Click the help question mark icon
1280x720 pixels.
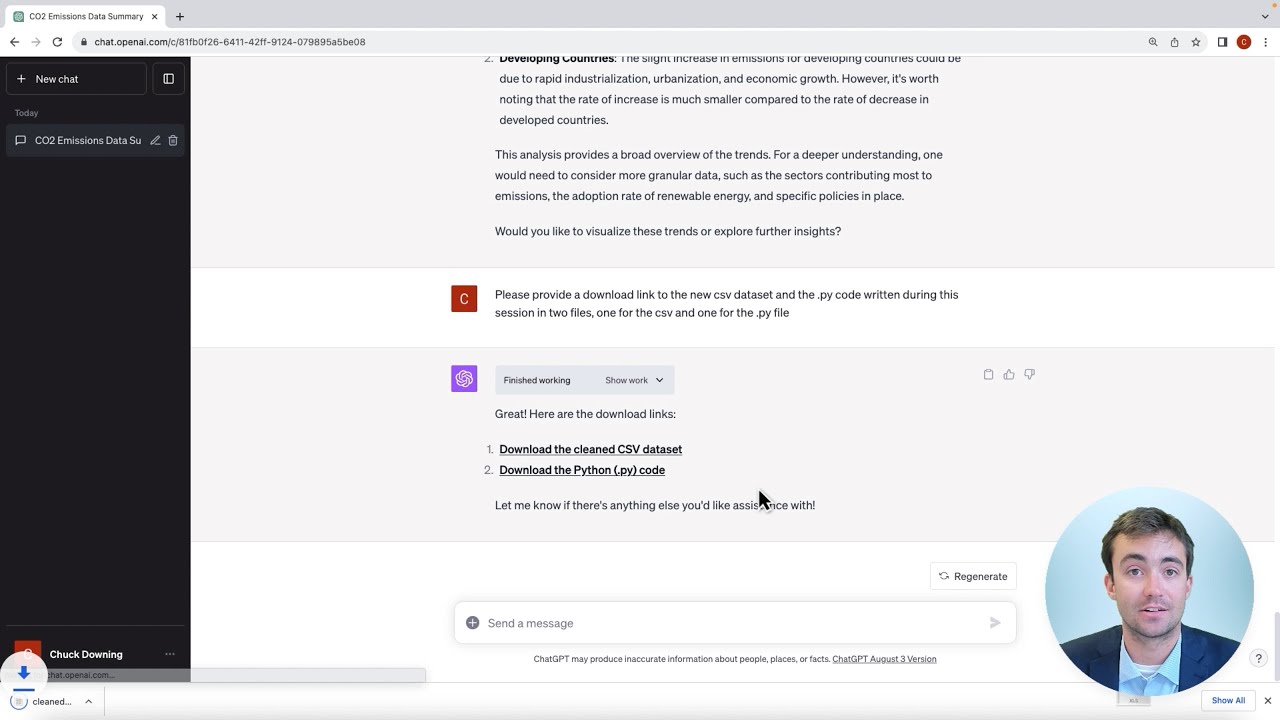pyautogui.click(x=1258, y=658)
